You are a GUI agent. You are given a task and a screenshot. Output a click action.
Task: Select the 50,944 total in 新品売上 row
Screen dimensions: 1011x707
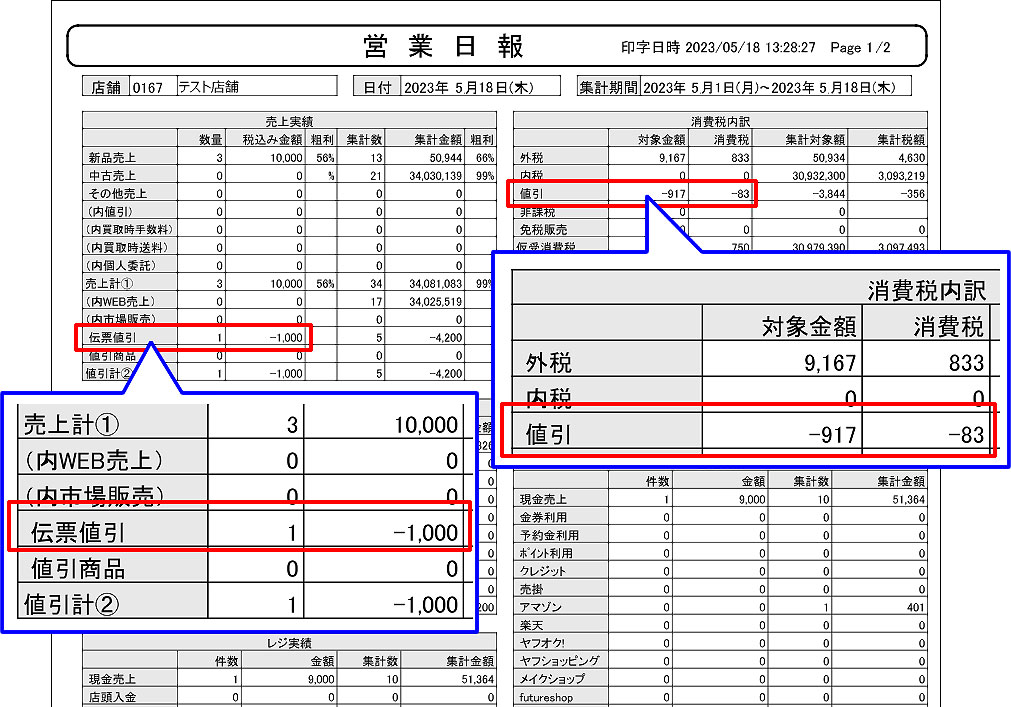446,158
